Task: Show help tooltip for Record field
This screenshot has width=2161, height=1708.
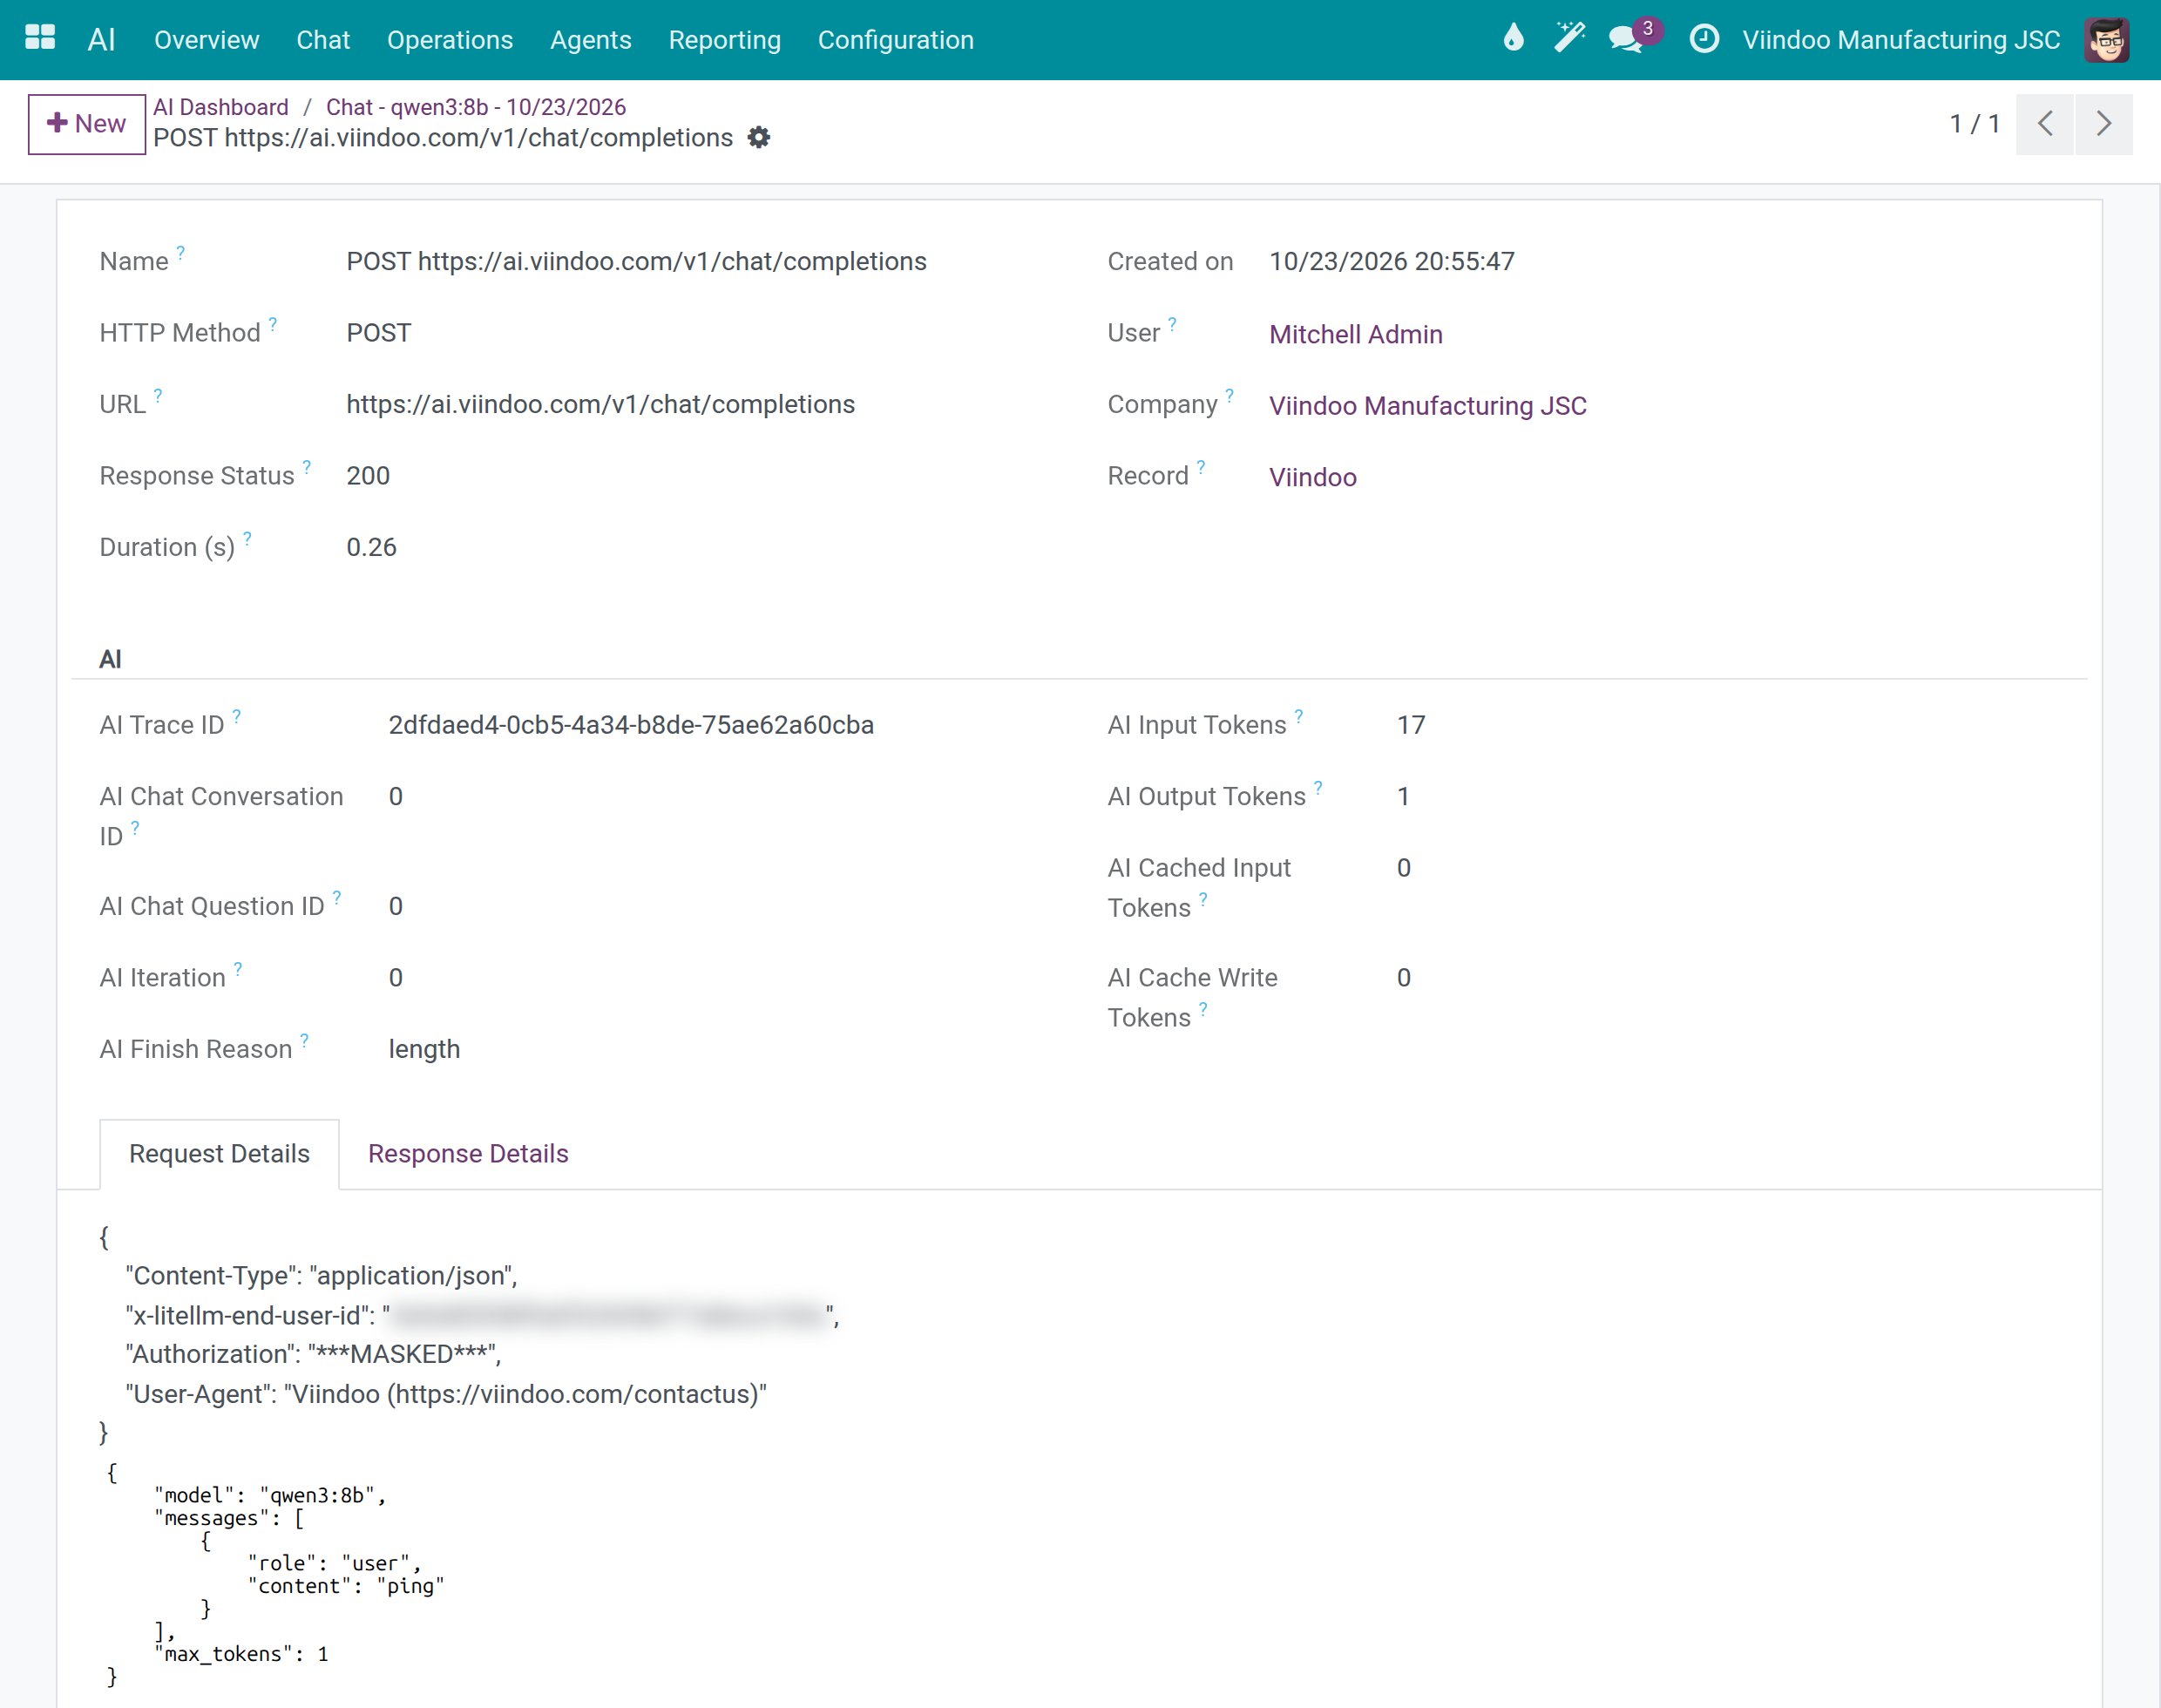Action: coord(1201,466)
